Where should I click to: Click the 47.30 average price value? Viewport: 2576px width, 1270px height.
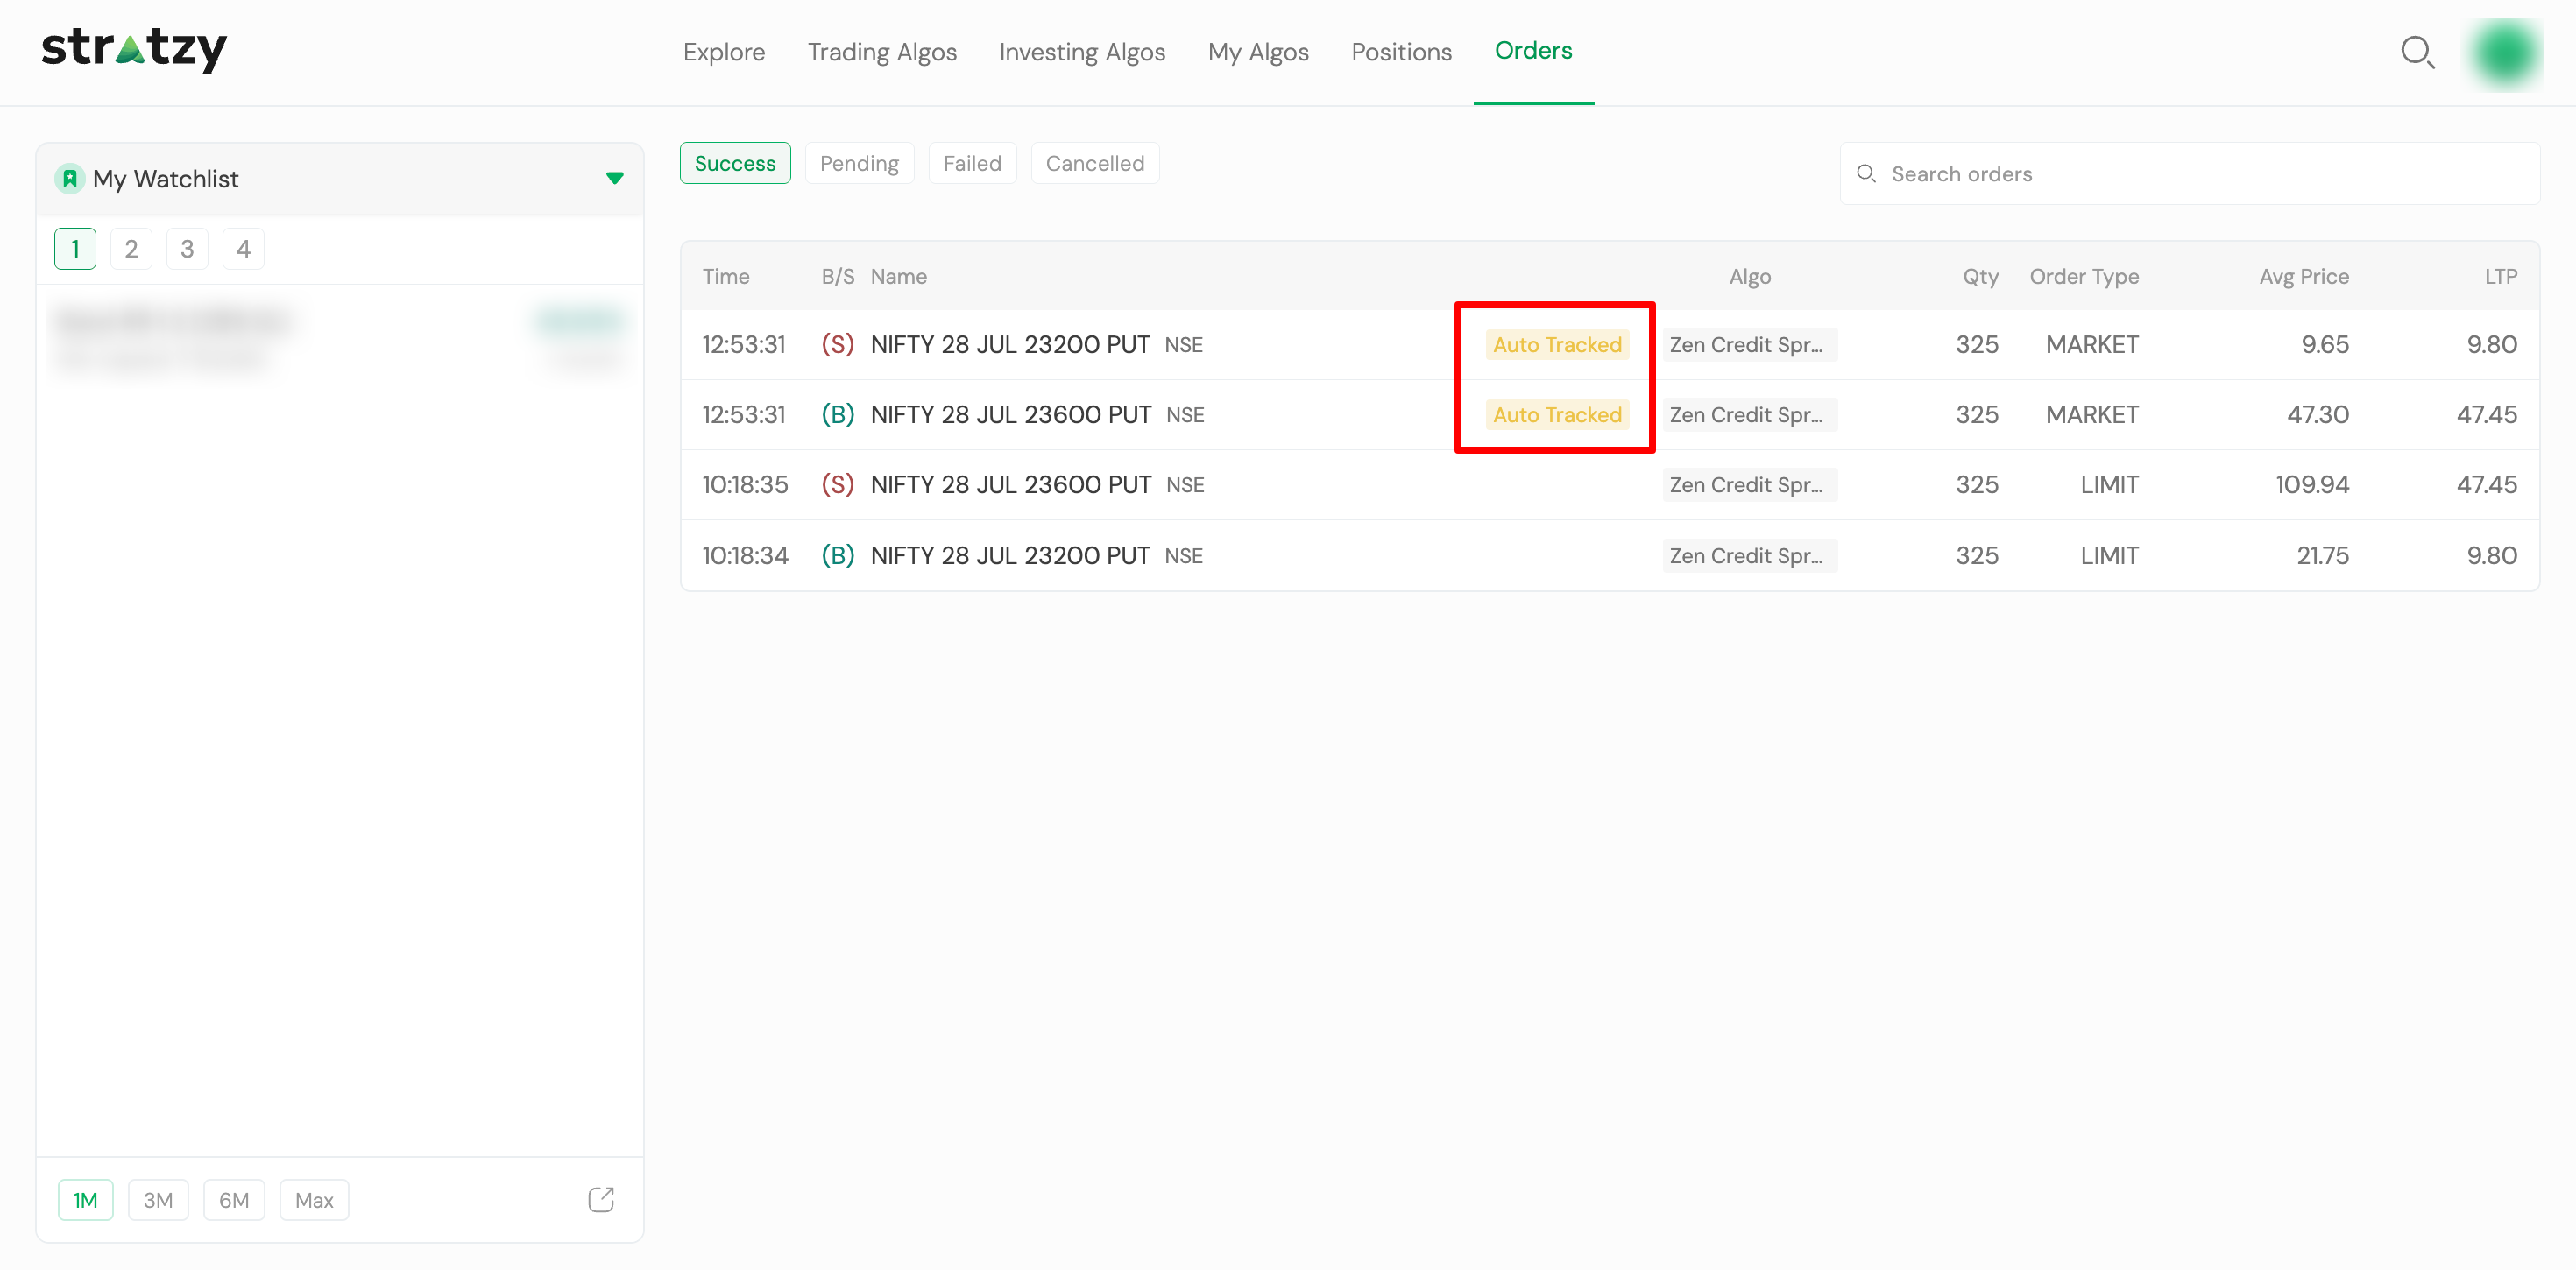click(2318, 414)
